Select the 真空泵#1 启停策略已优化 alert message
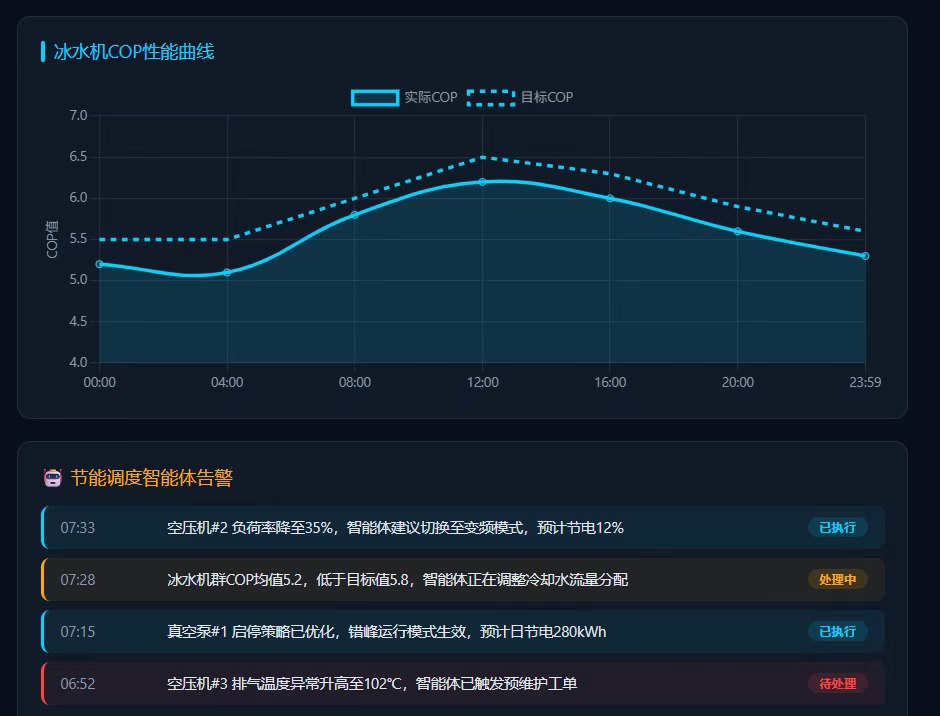Screen dimensions: 940x716 coord(387,631)
